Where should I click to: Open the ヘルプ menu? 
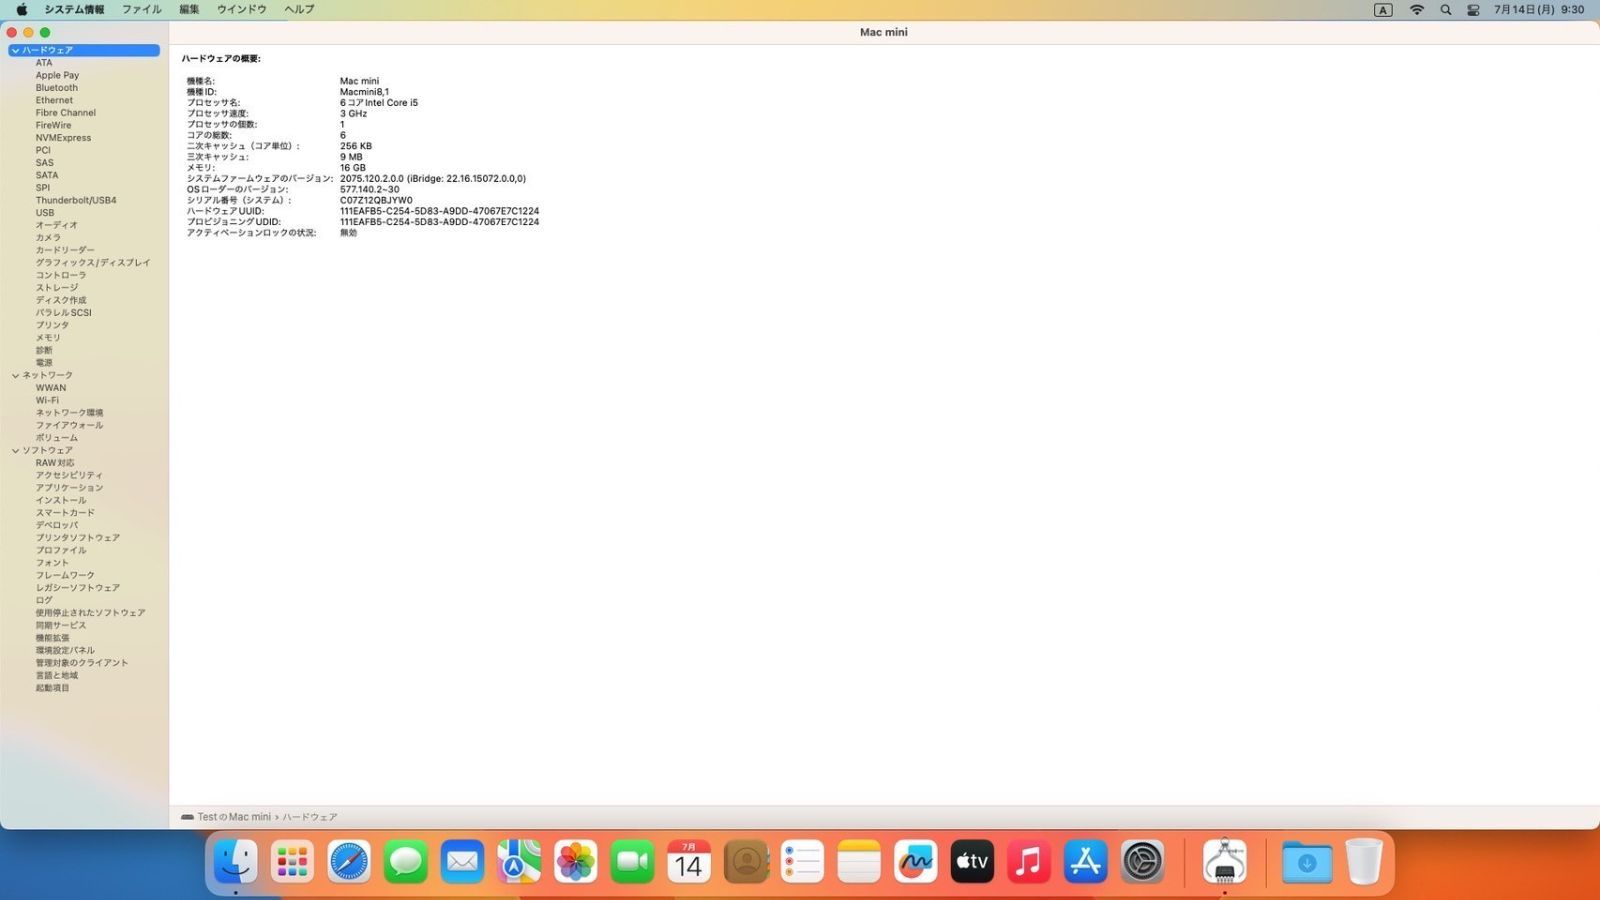tap(299, 9)
